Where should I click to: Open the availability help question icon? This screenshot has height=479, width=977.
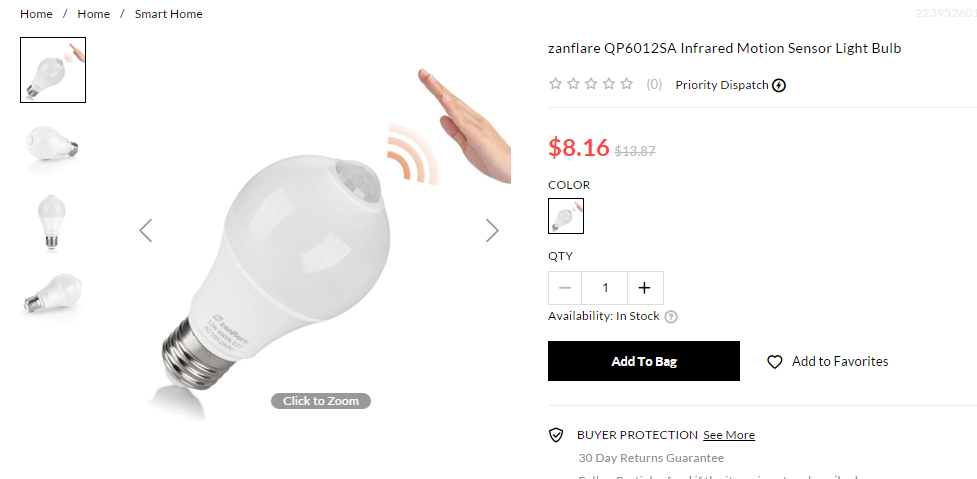pyautogui.click(x=671, y=316)
